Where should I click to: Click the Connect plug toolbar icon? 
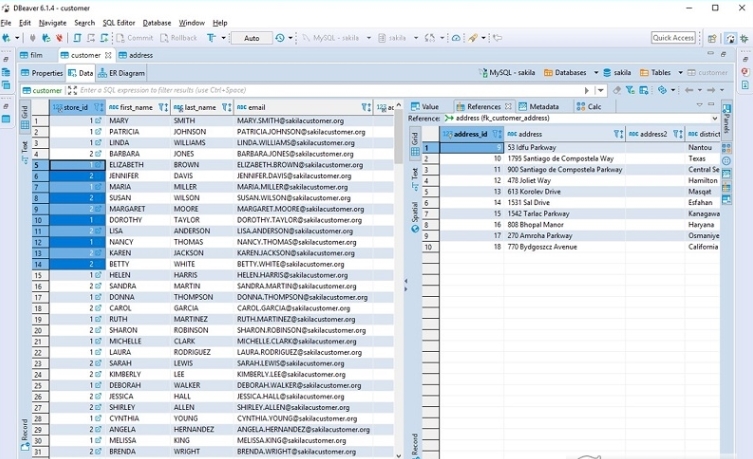tap(33, 38)
